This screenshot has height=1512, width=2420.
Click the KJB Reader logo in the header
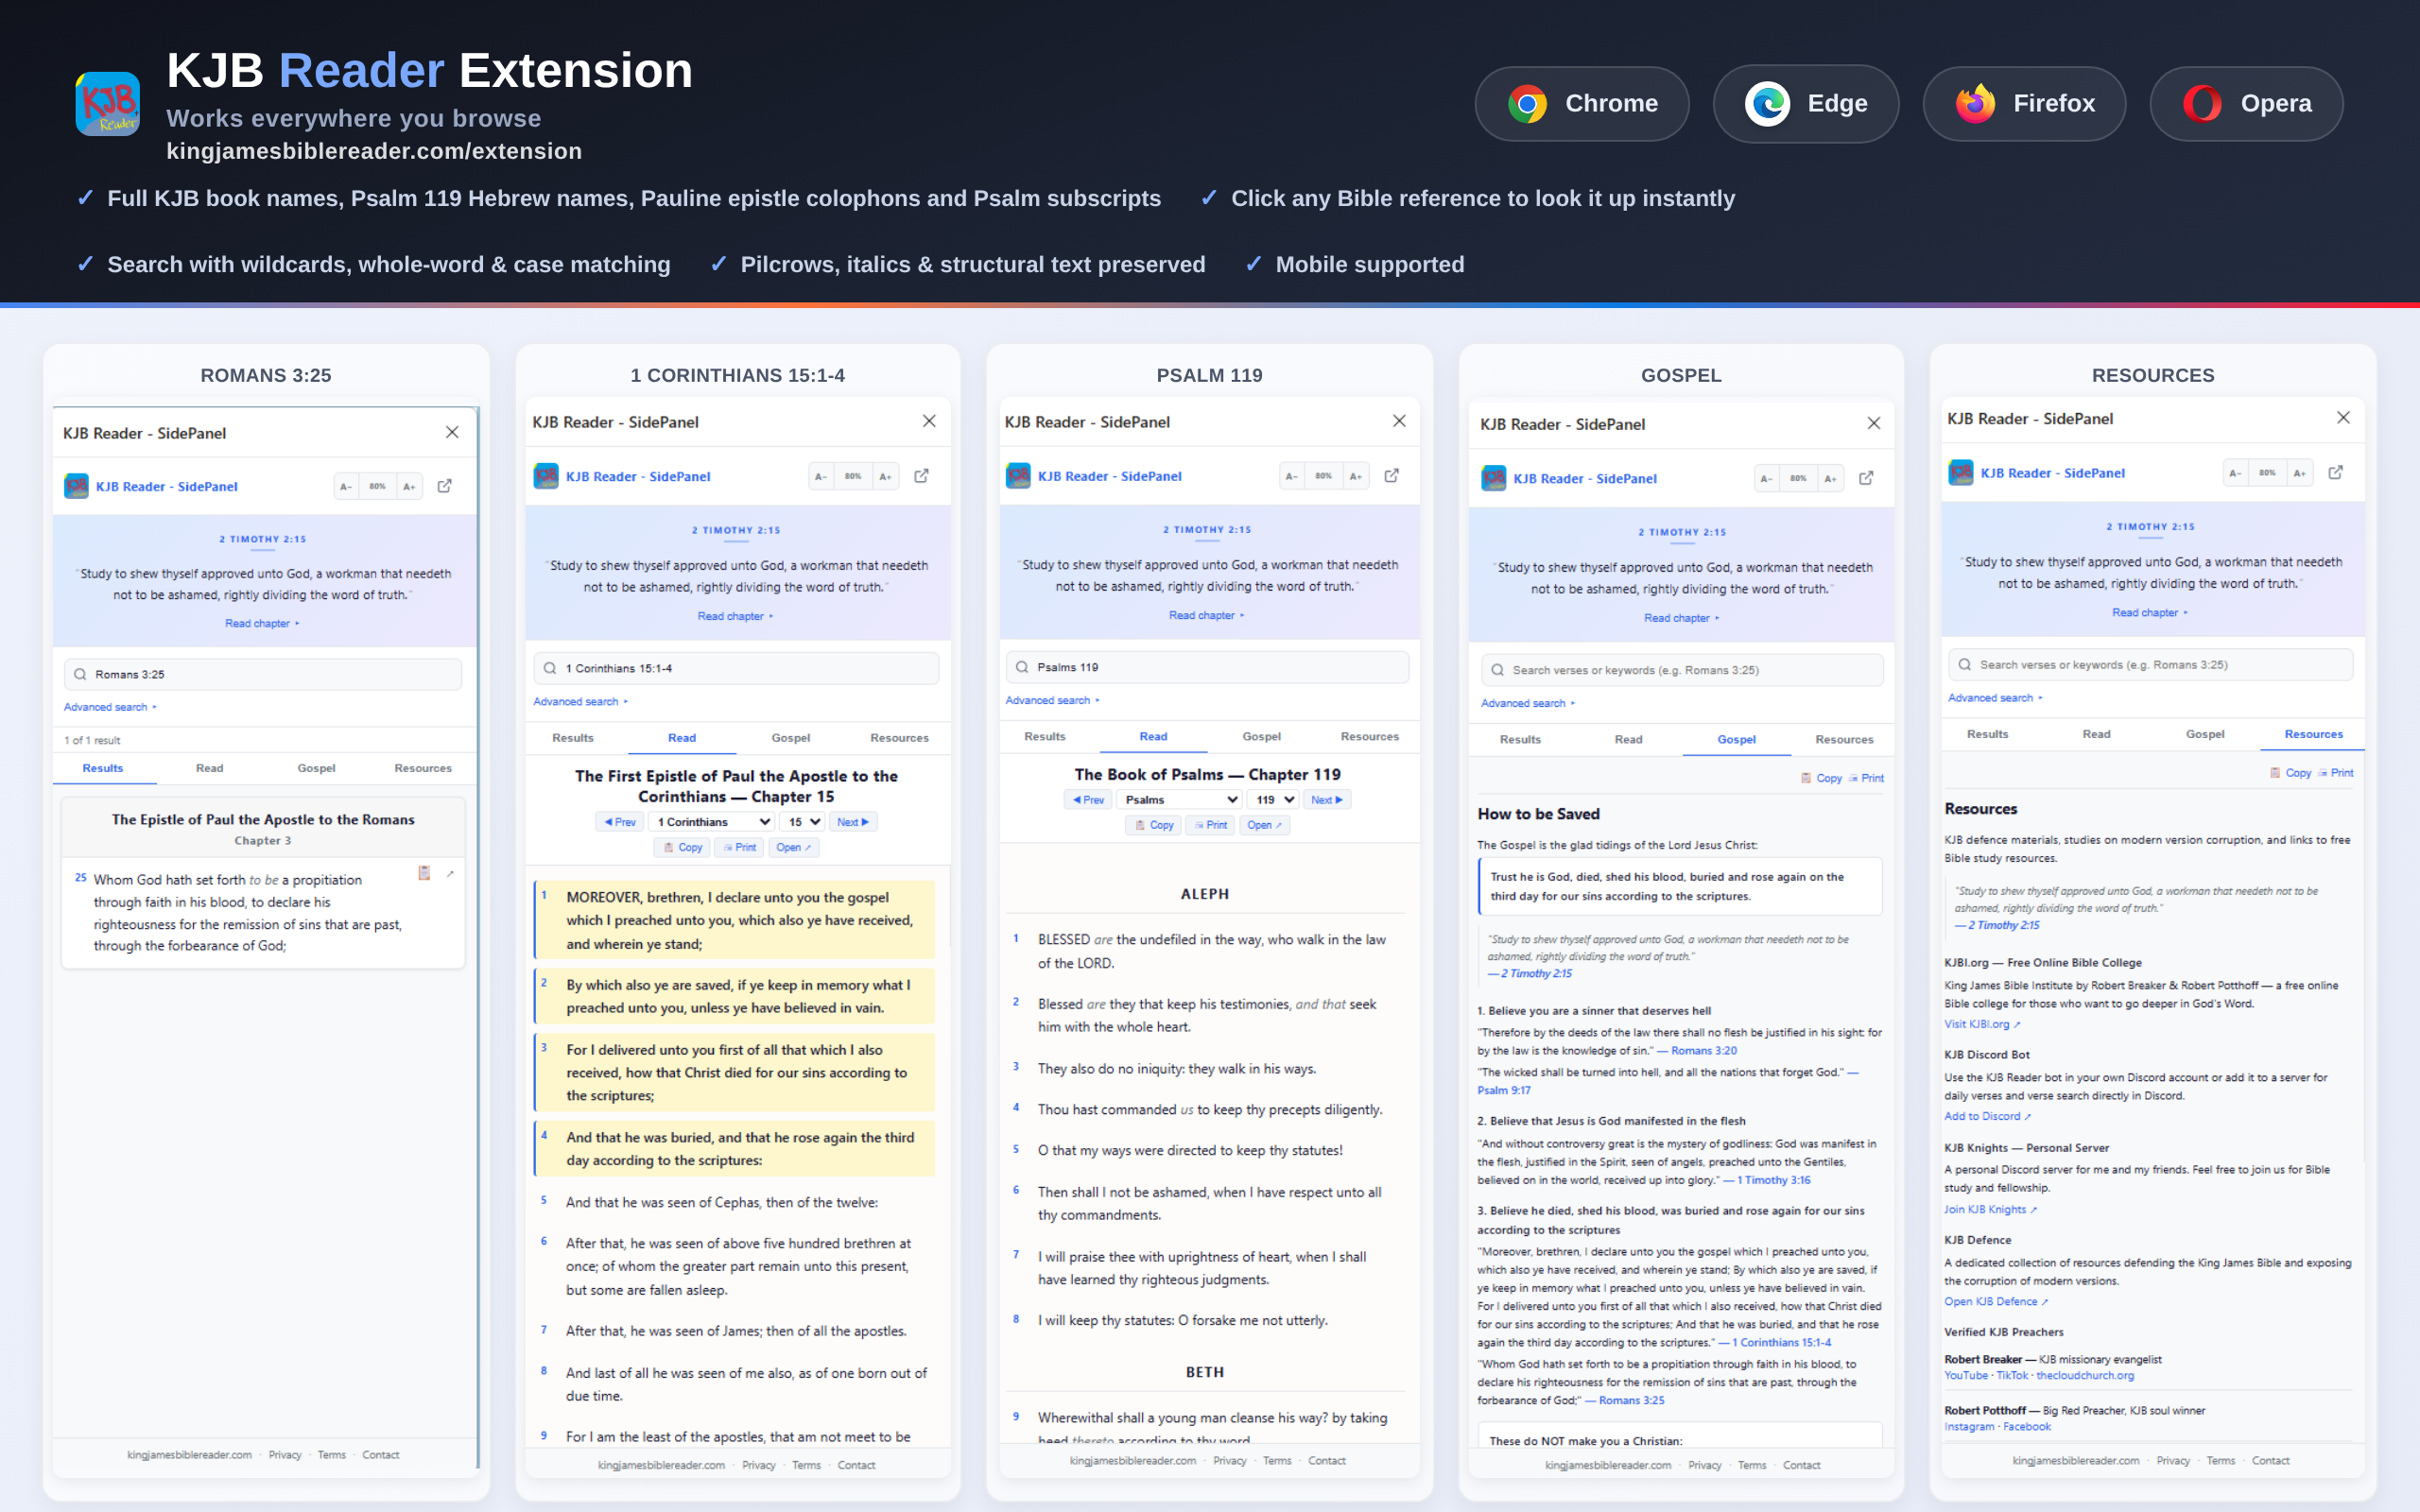point(108,103)
